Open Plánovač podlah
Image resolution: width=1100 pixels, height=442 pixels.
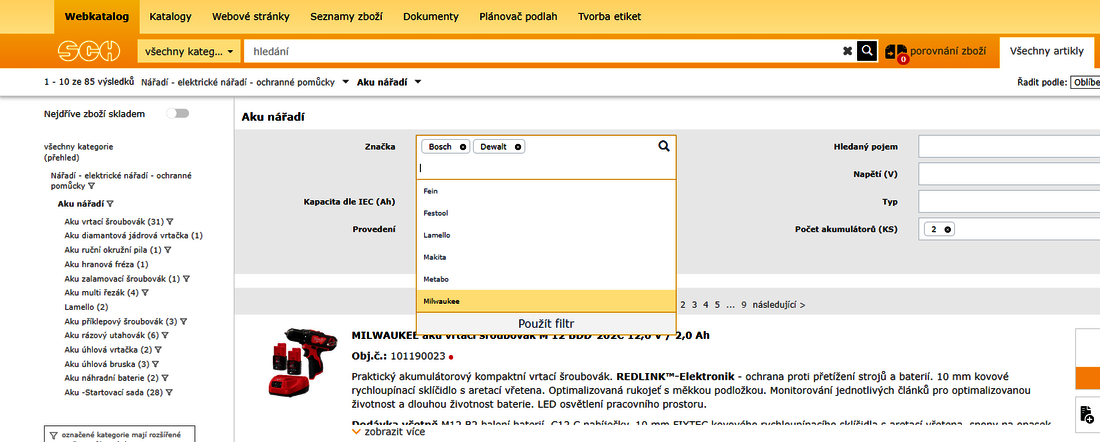point(518,17)
